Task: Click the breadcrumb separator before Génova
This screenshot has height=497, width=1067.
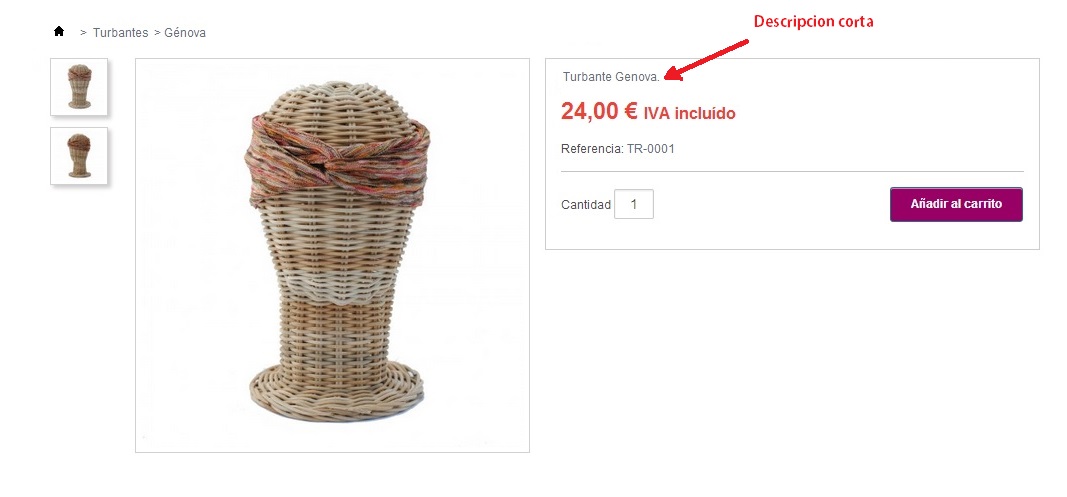Action: pyautogui.click(x=157, y=33)
